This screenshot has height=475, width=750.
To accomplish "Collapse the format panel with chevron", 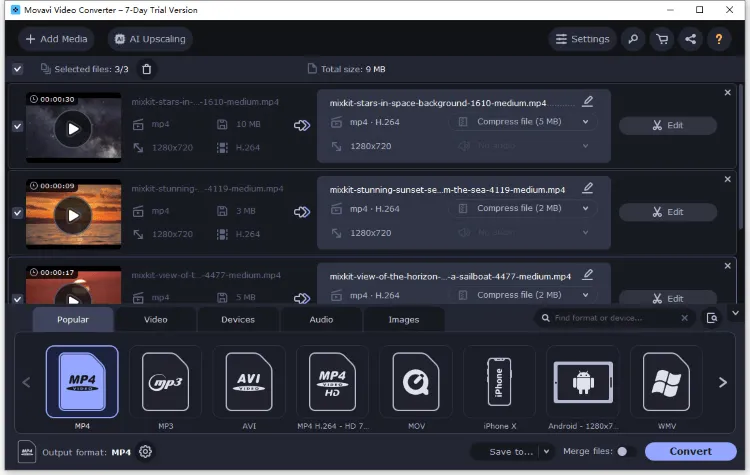I will coord(735,313).
